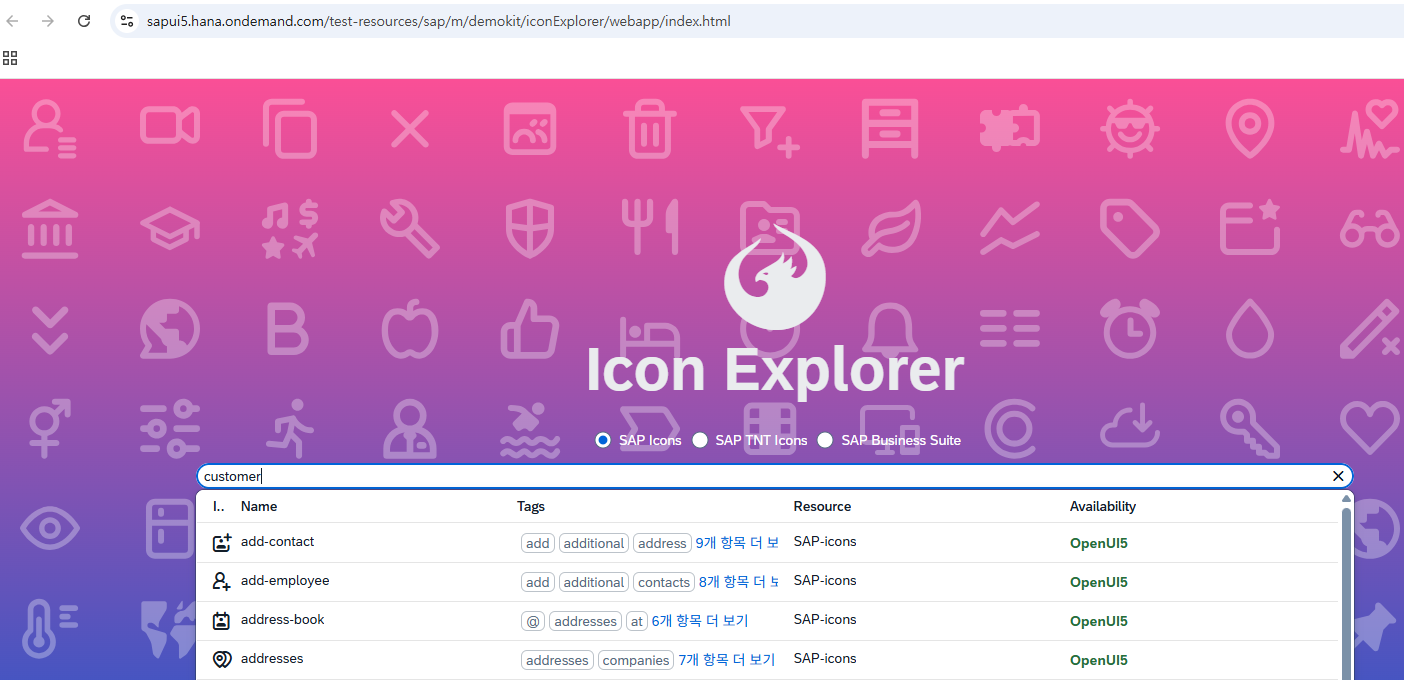Click the Availability column header
The height and width of the screenshot is (680, 1404).
pos(1103,506)
